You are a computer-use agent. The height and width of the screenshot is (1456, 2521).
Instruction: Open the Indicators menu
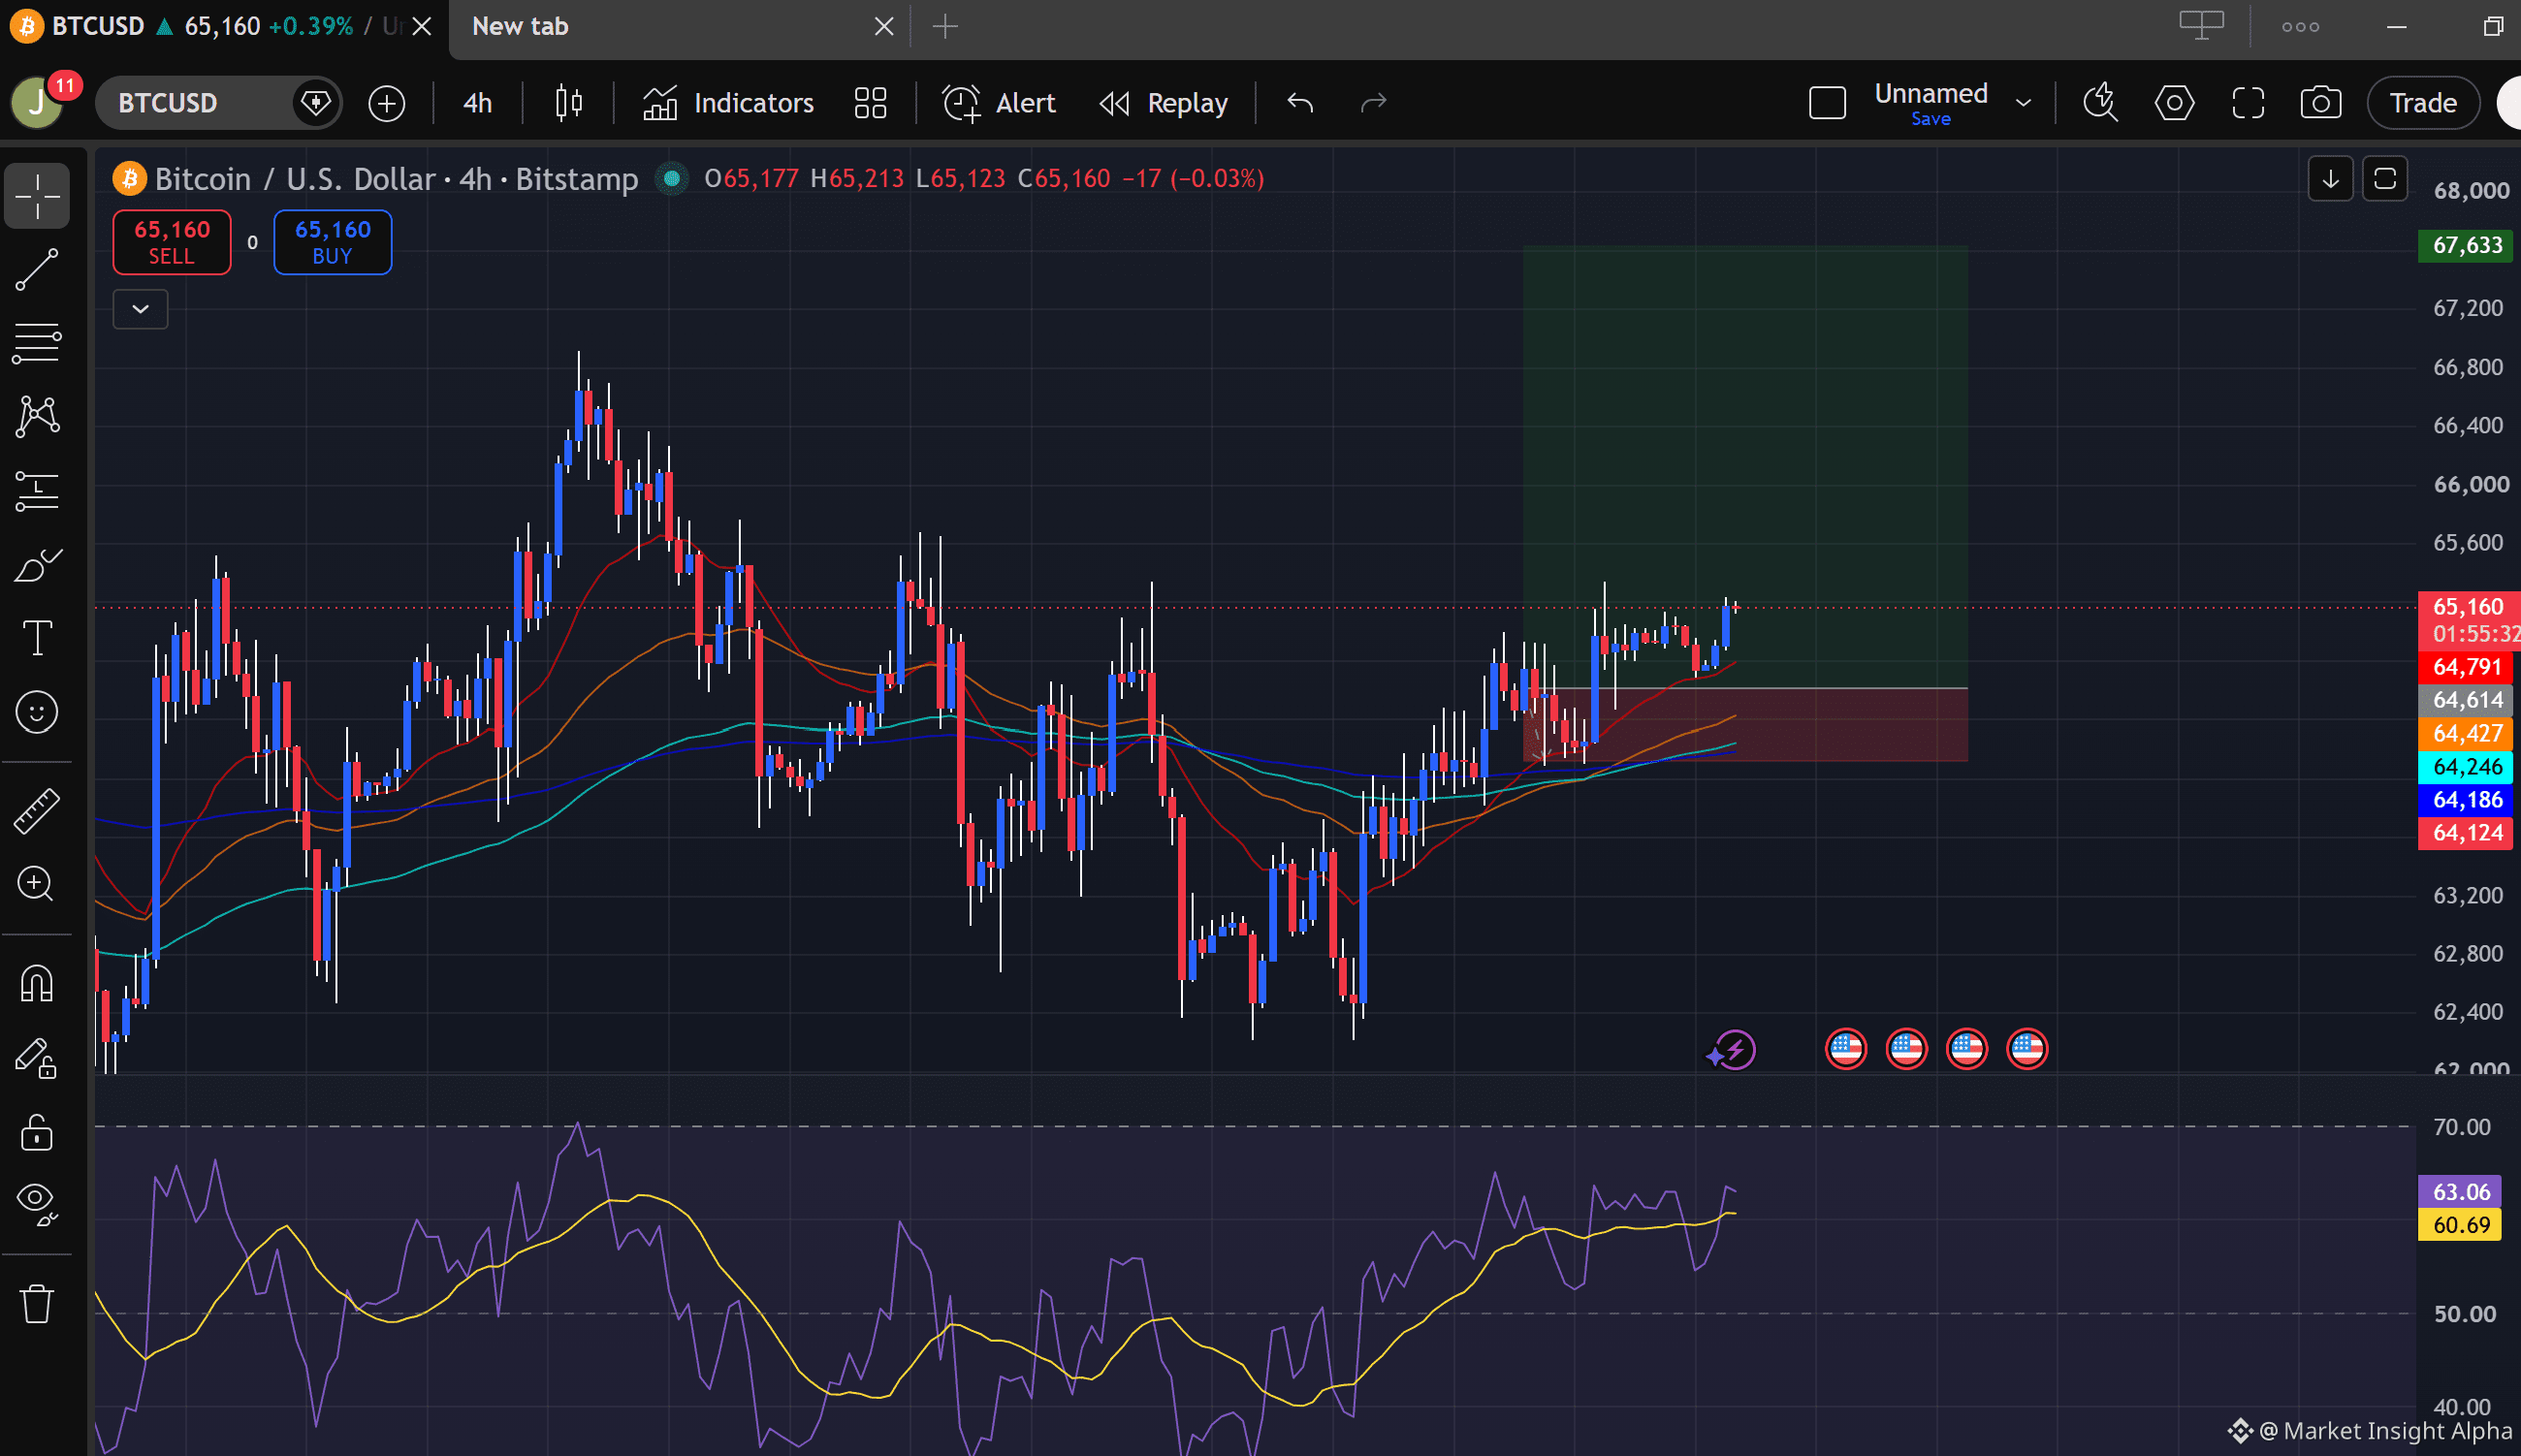(728, 103)
